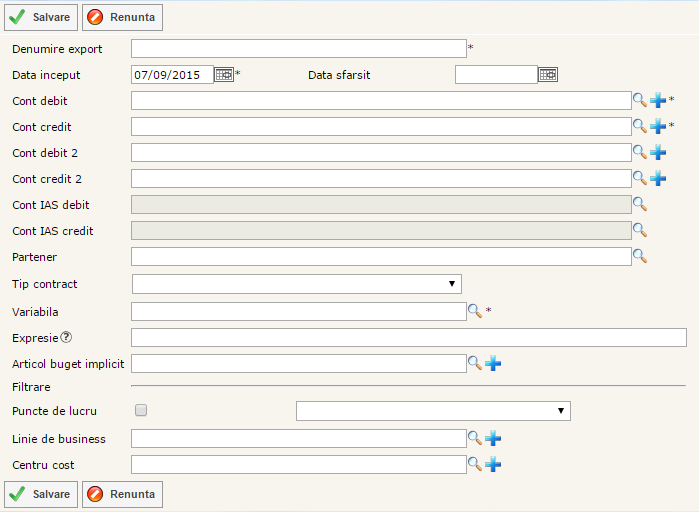Open calendar picker for Data inceput
The width and height of the screenshot is (699, 512).
(x=223, y=74)
